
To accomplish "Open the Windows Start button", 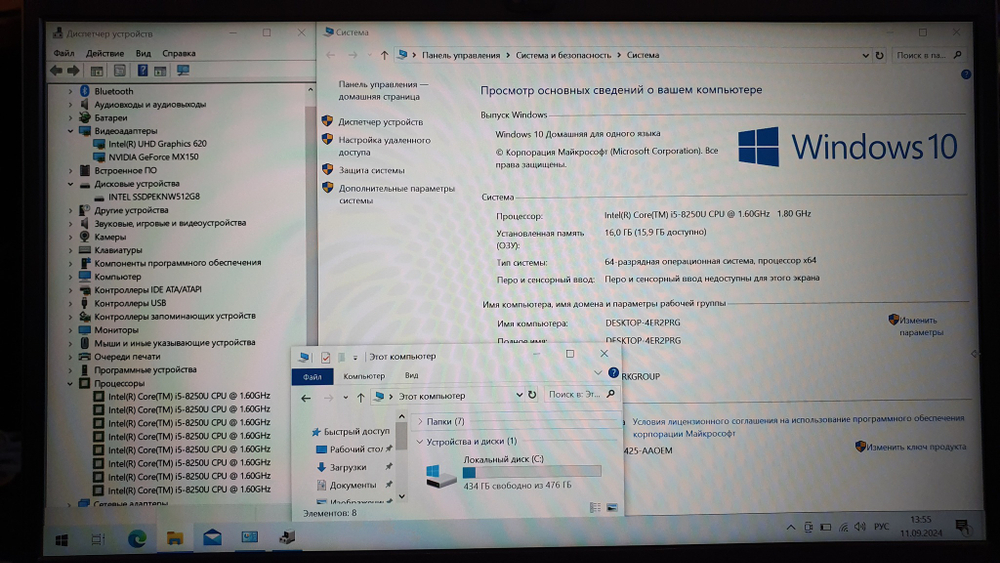I will [61, 540].
